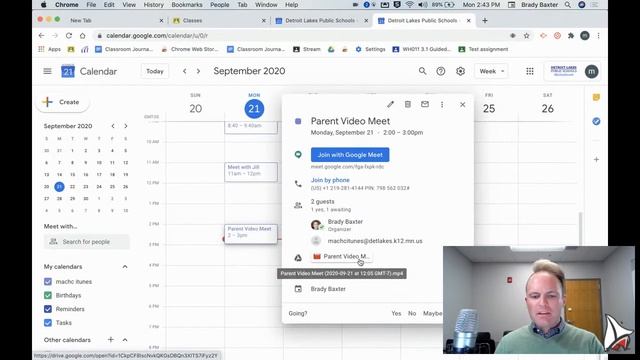Click the Search for people field

point(87,242)
